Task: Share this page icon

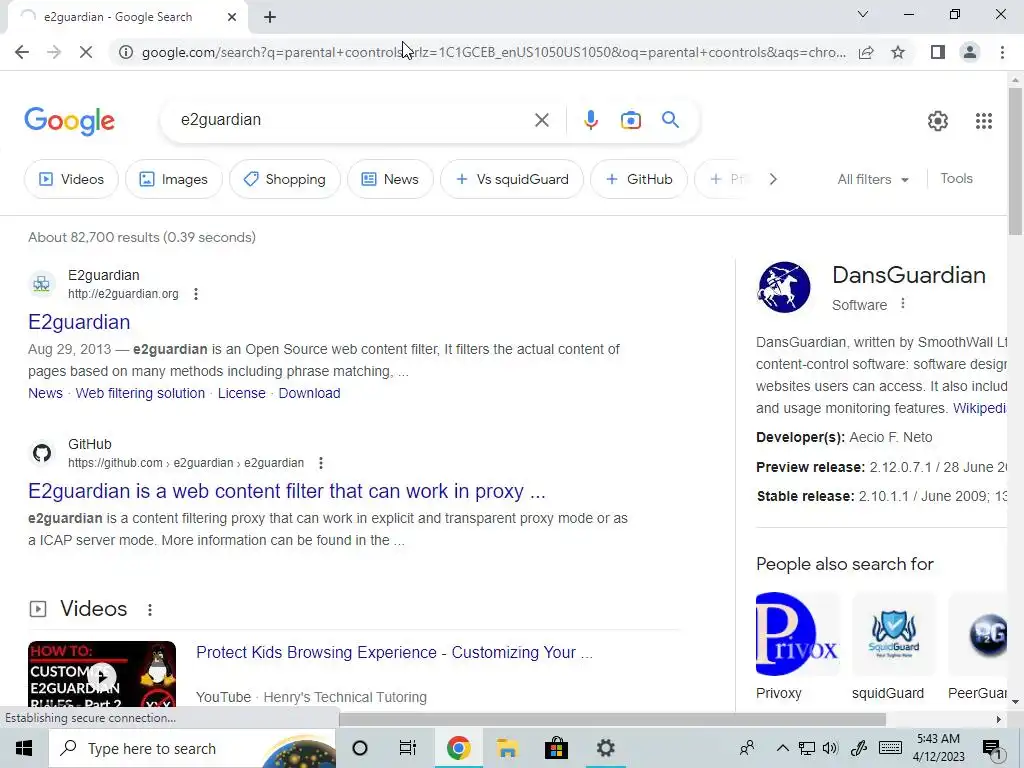Action: click(866, 52)
